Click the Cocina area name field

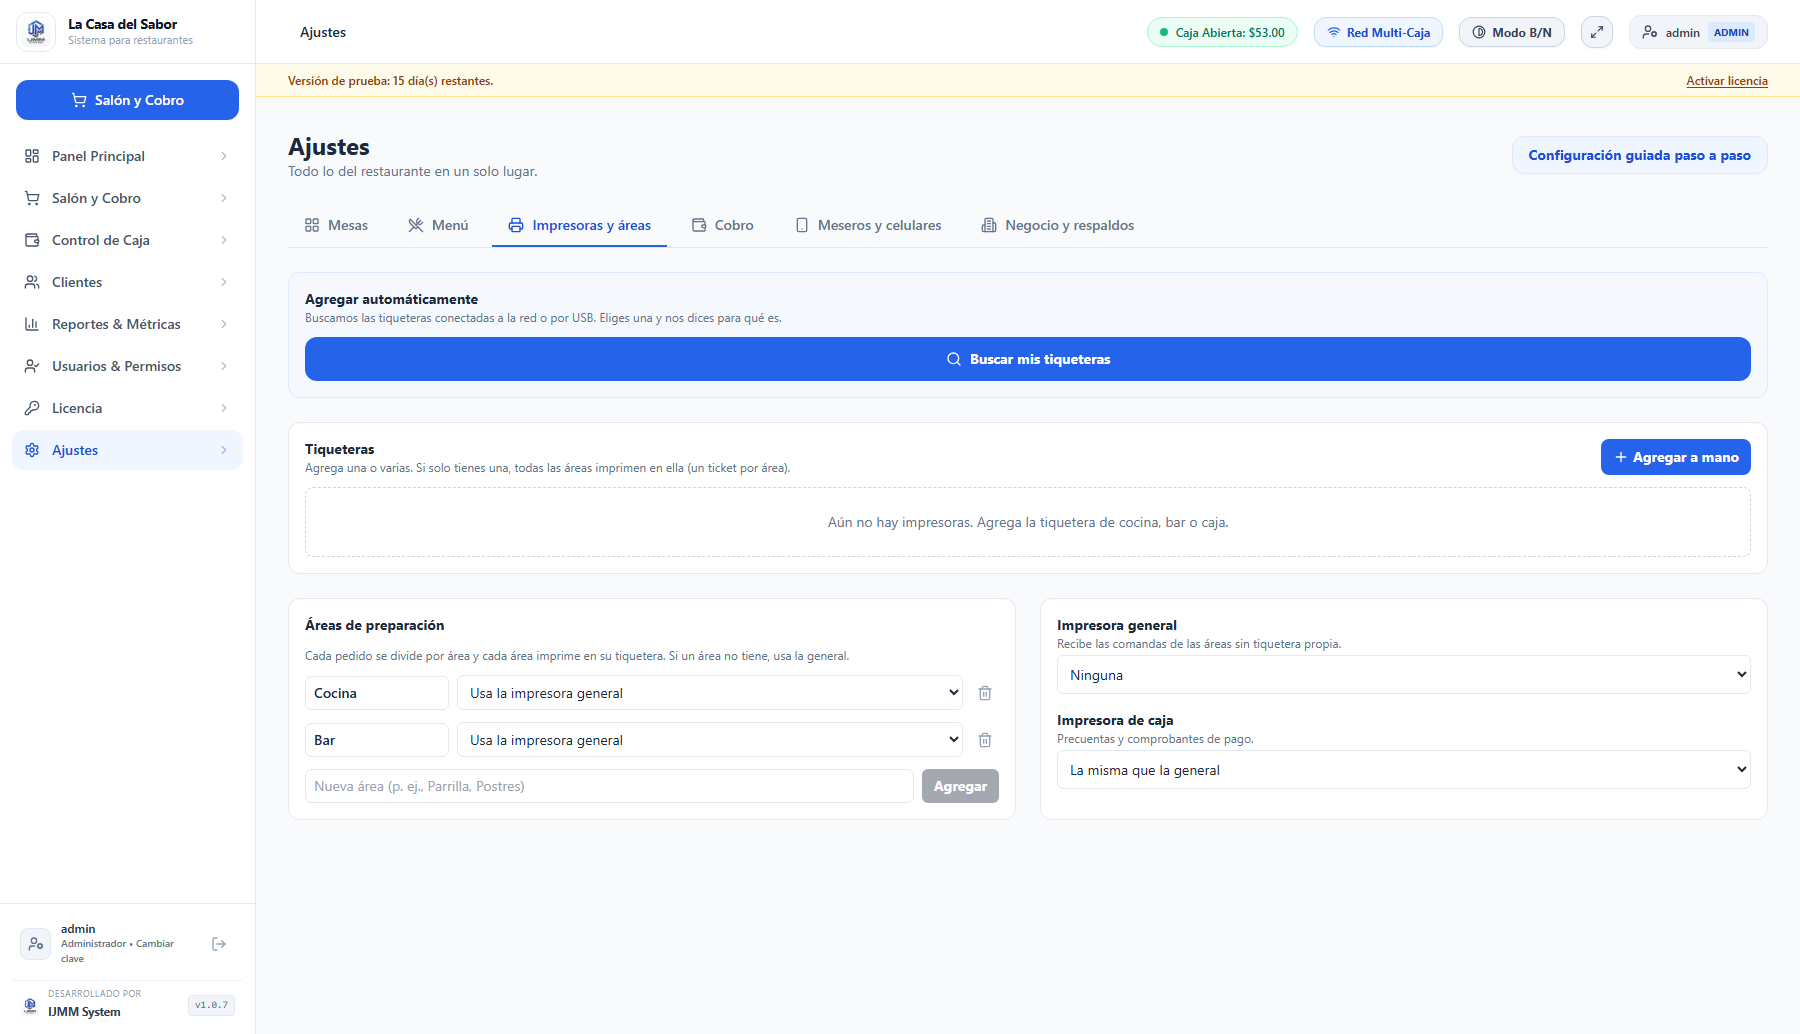point(377,693)
